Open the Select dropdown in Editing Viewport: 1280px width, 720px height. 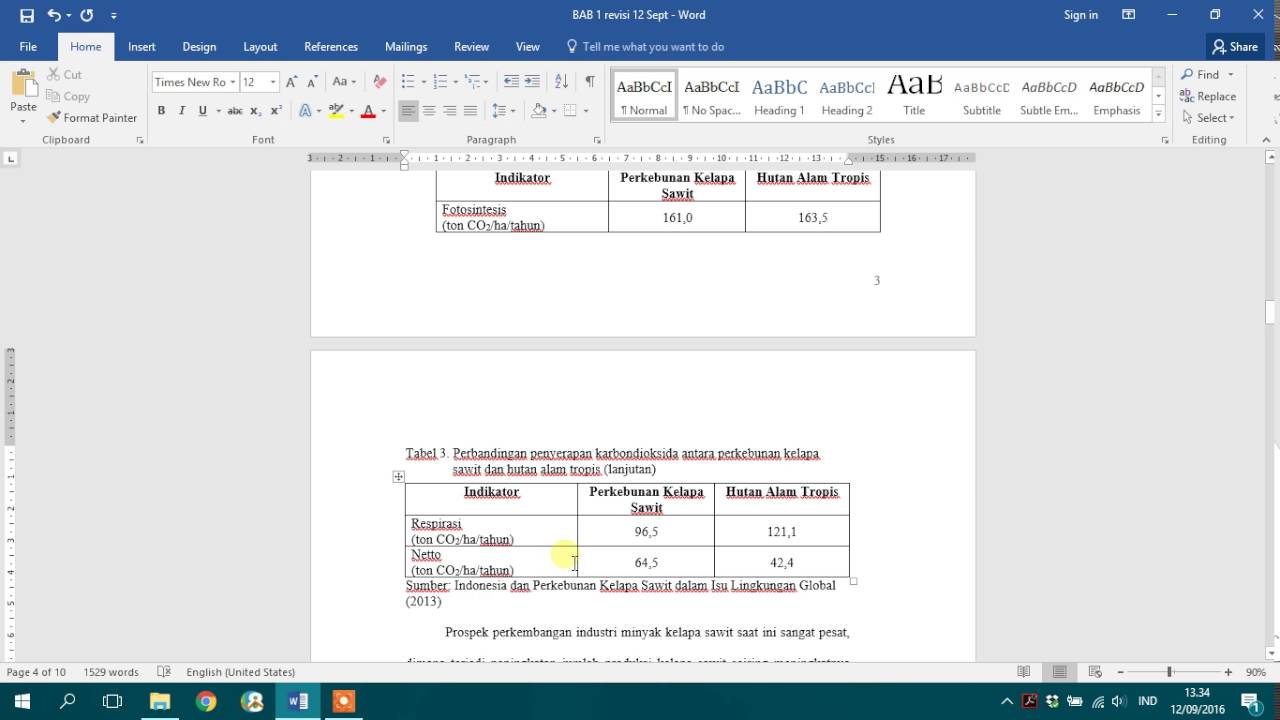coord(1208,118)
